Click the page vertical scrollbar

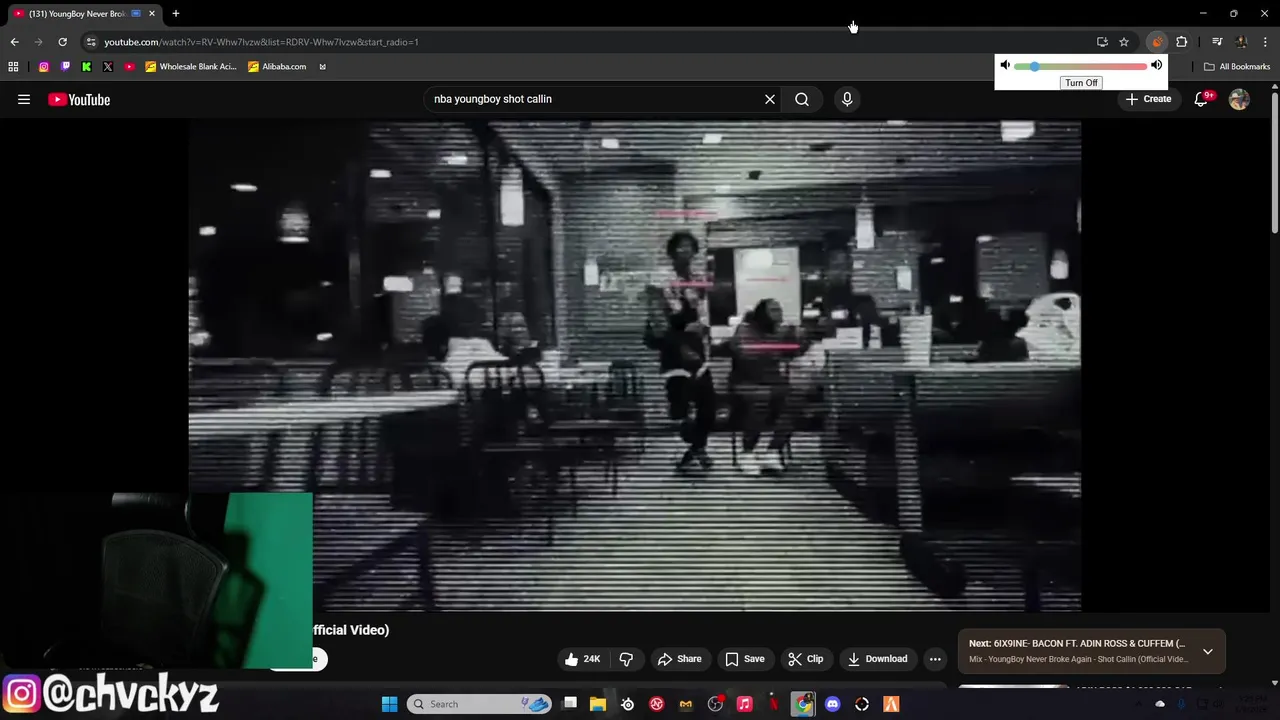point(1274,165)
